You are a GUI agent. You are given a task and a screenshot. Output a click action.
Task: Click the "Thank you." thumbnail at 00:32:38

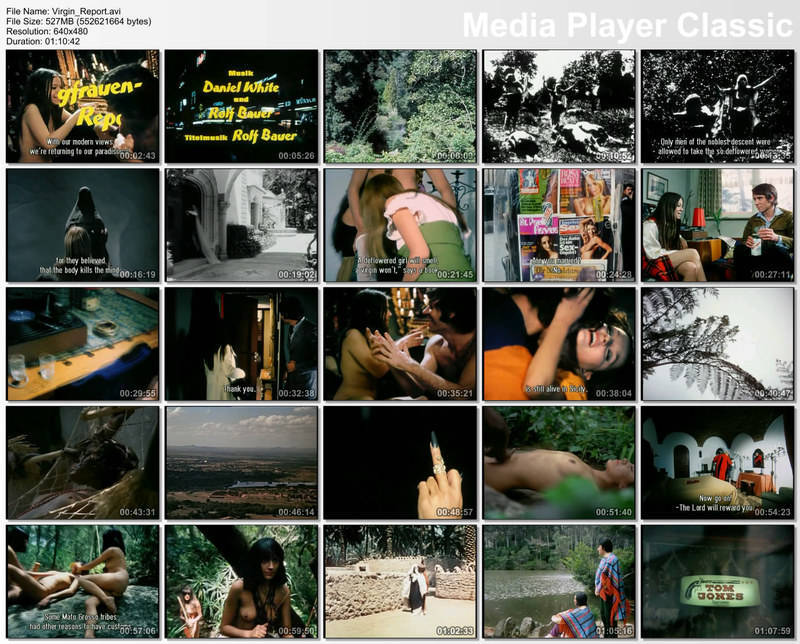click(241, 344)
